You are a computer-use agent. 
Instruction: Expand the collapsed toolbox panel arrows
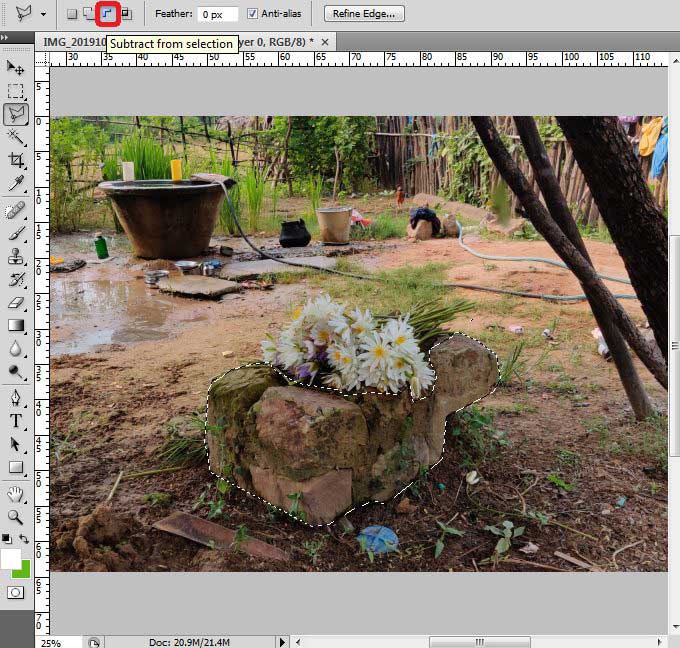[4, 37]
